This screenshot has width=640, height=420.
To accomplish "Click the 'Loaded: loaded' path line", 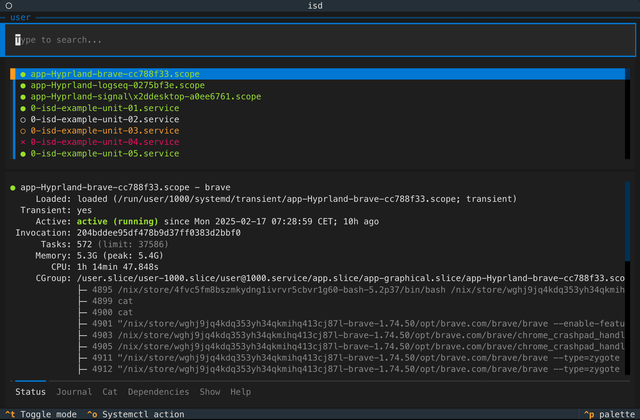I will point(276,199).
